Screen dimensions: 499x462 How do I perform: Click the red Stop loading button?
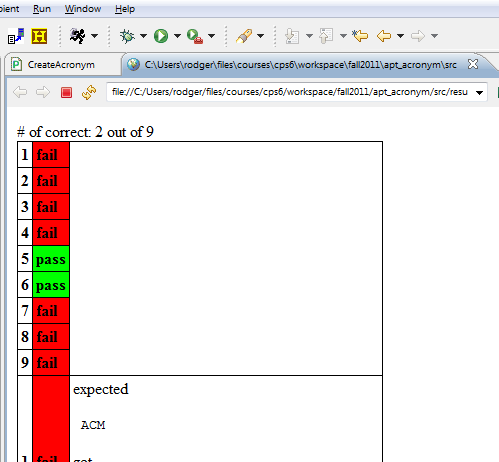pos(66,92)
